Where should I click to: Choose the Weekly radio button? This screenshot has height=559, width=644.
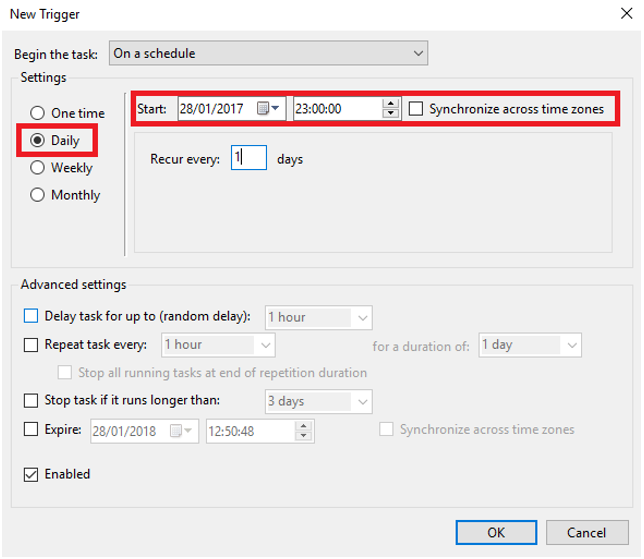pyautogui.click(x=38, y=168)
